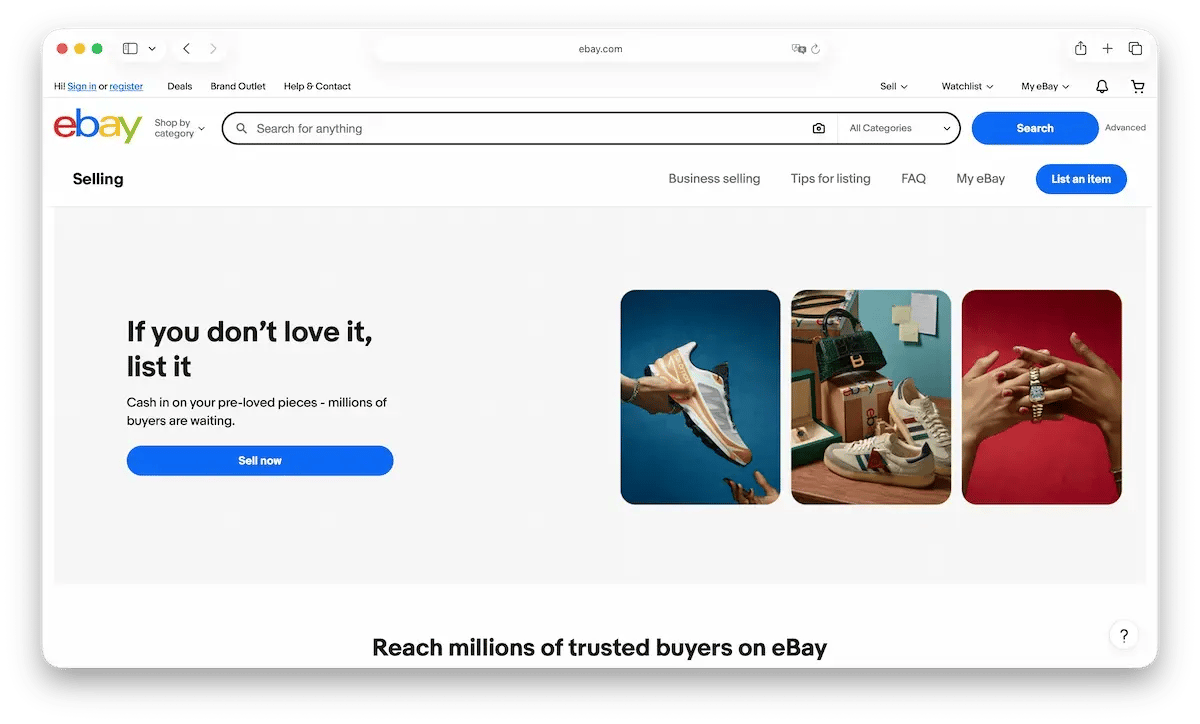This screenshot has width=1200, height=724.
Task: Click the List an item button
Action: (1081, 179)
